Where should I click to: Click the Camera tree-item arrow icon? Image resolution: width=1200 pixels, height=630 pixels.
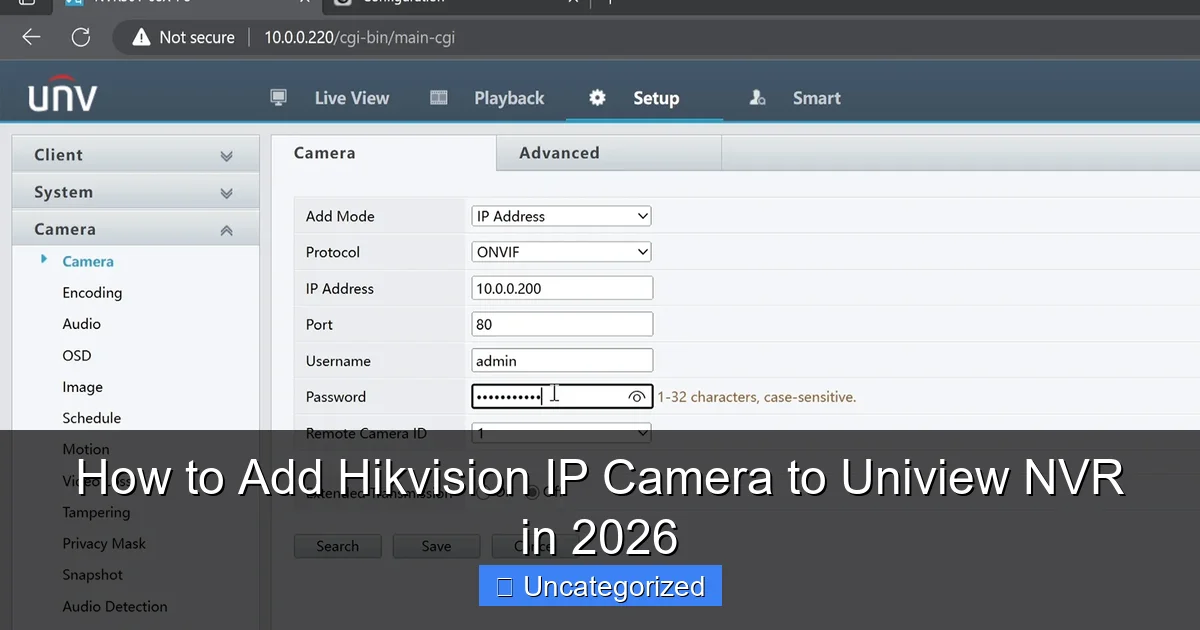click(x=42, y=261)
